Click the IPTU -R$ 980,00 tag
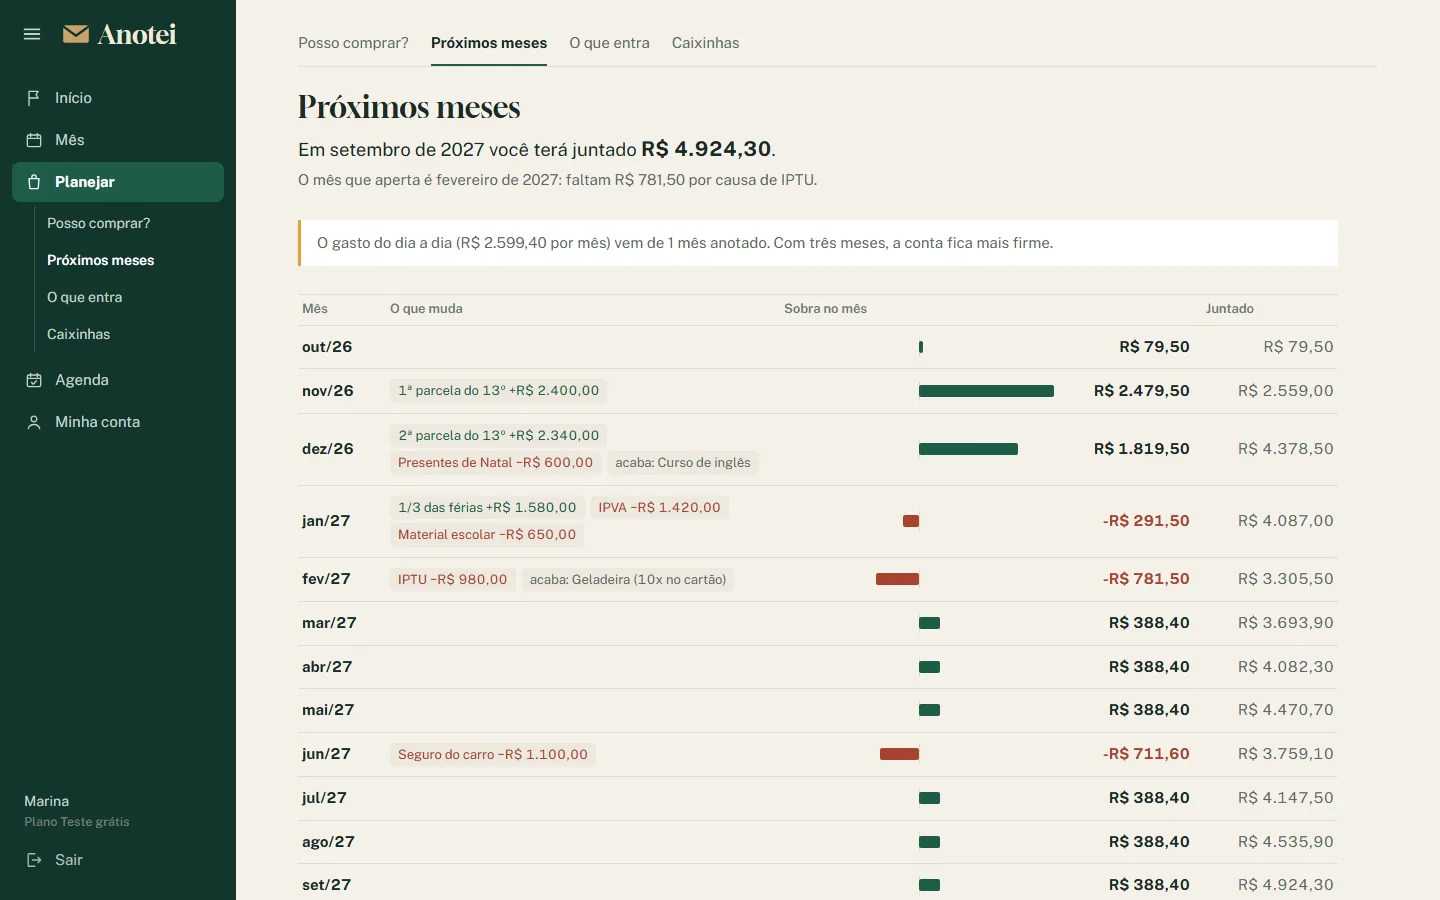The width and height of the screenshot is (1440, 900). (x=452, y=580)
